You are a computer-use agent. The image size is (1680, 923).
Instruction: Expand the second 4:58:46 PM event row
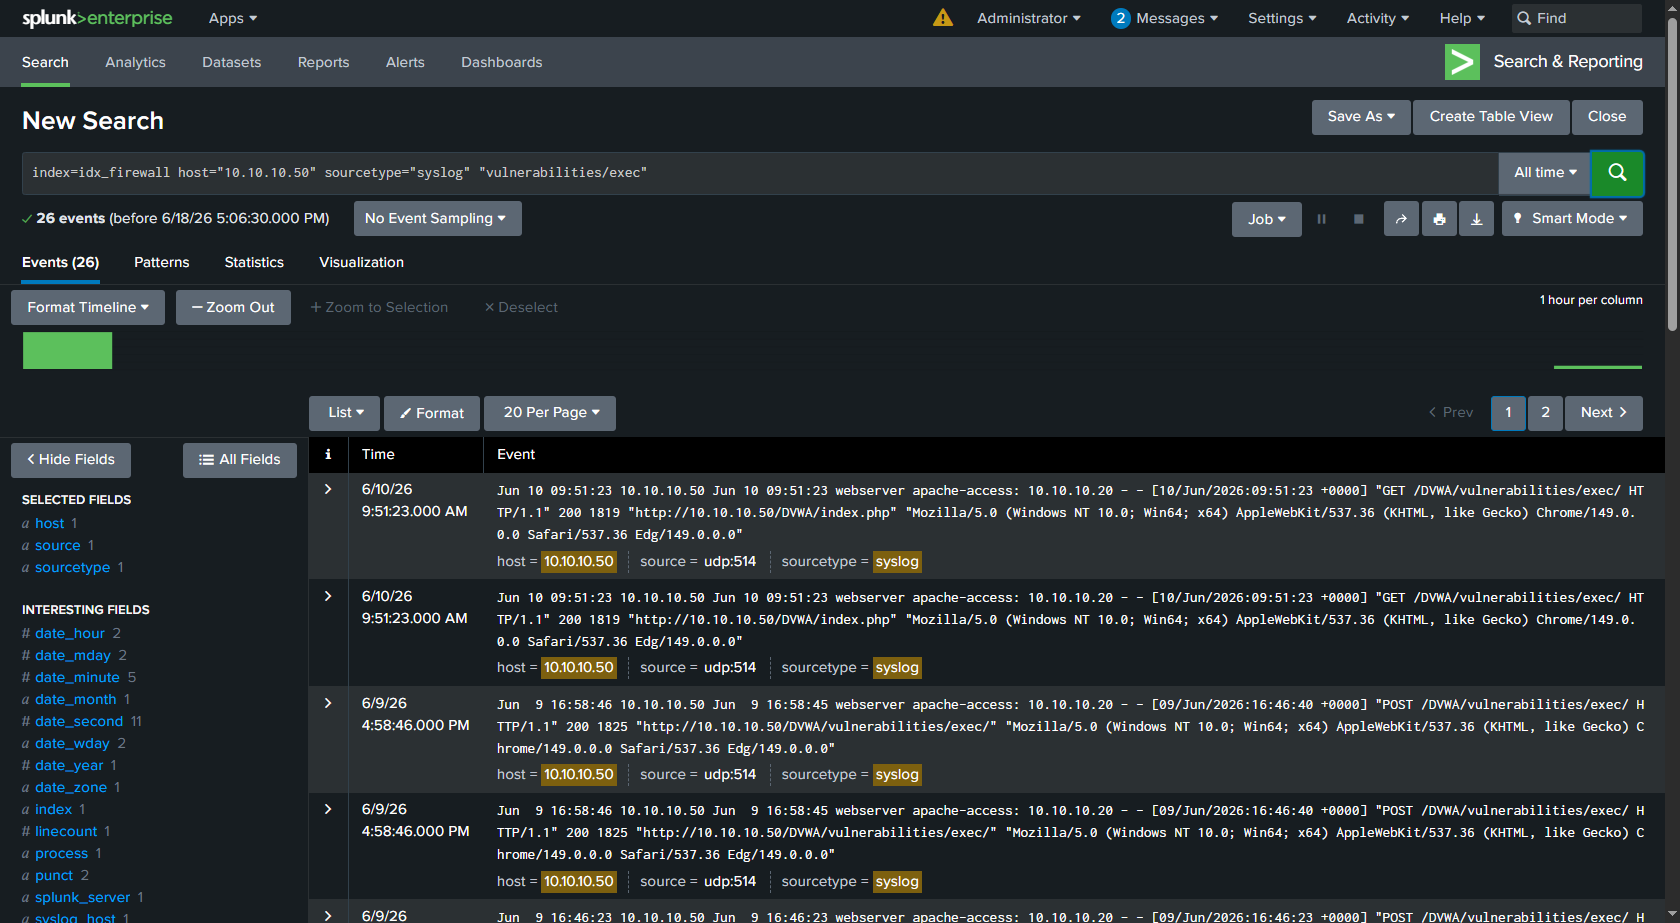point(328,809)
